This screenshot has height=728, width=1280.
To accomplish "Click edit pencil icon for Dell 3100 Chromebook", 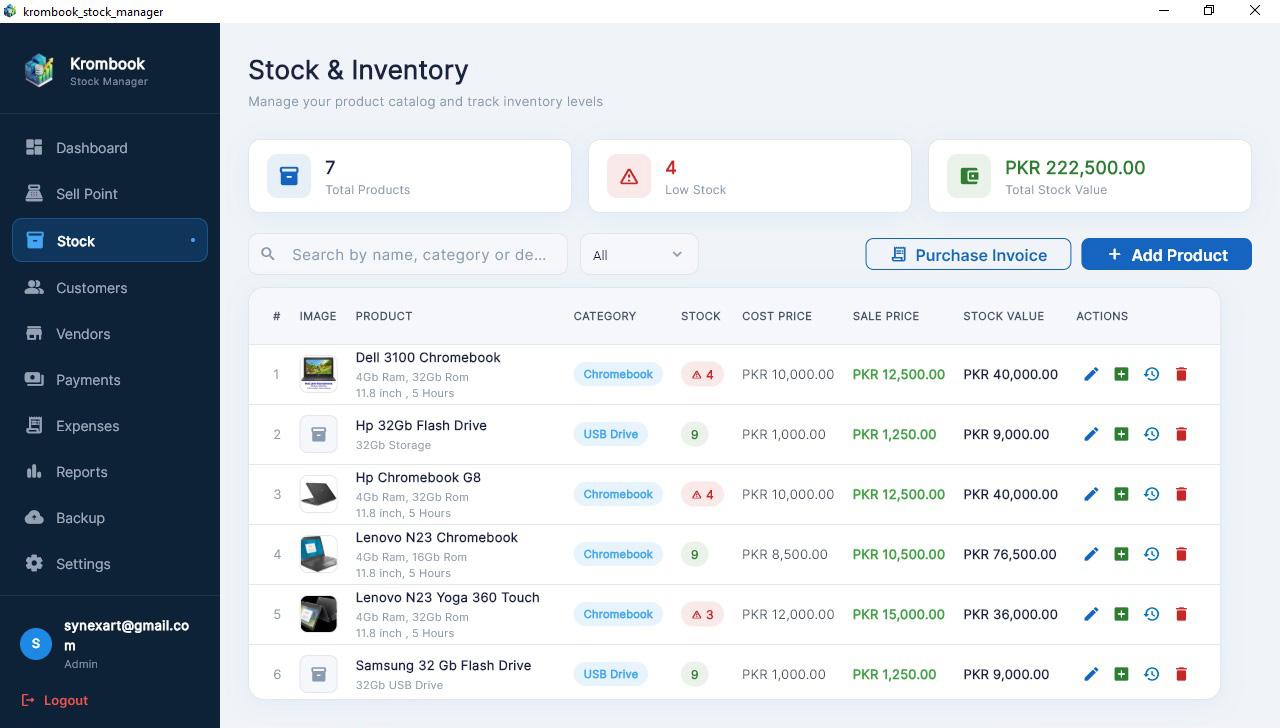I will (x=1091, y=374).
